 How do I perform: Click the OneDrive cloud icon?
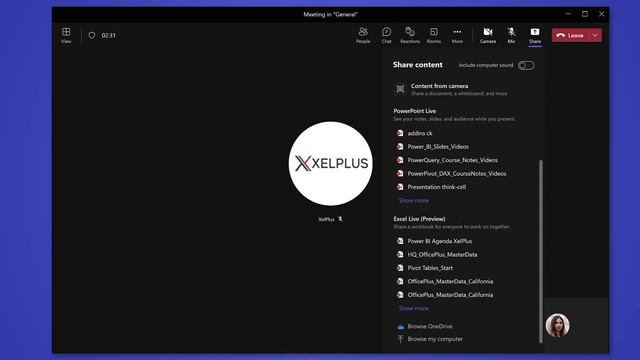click(x=400, y=327)
